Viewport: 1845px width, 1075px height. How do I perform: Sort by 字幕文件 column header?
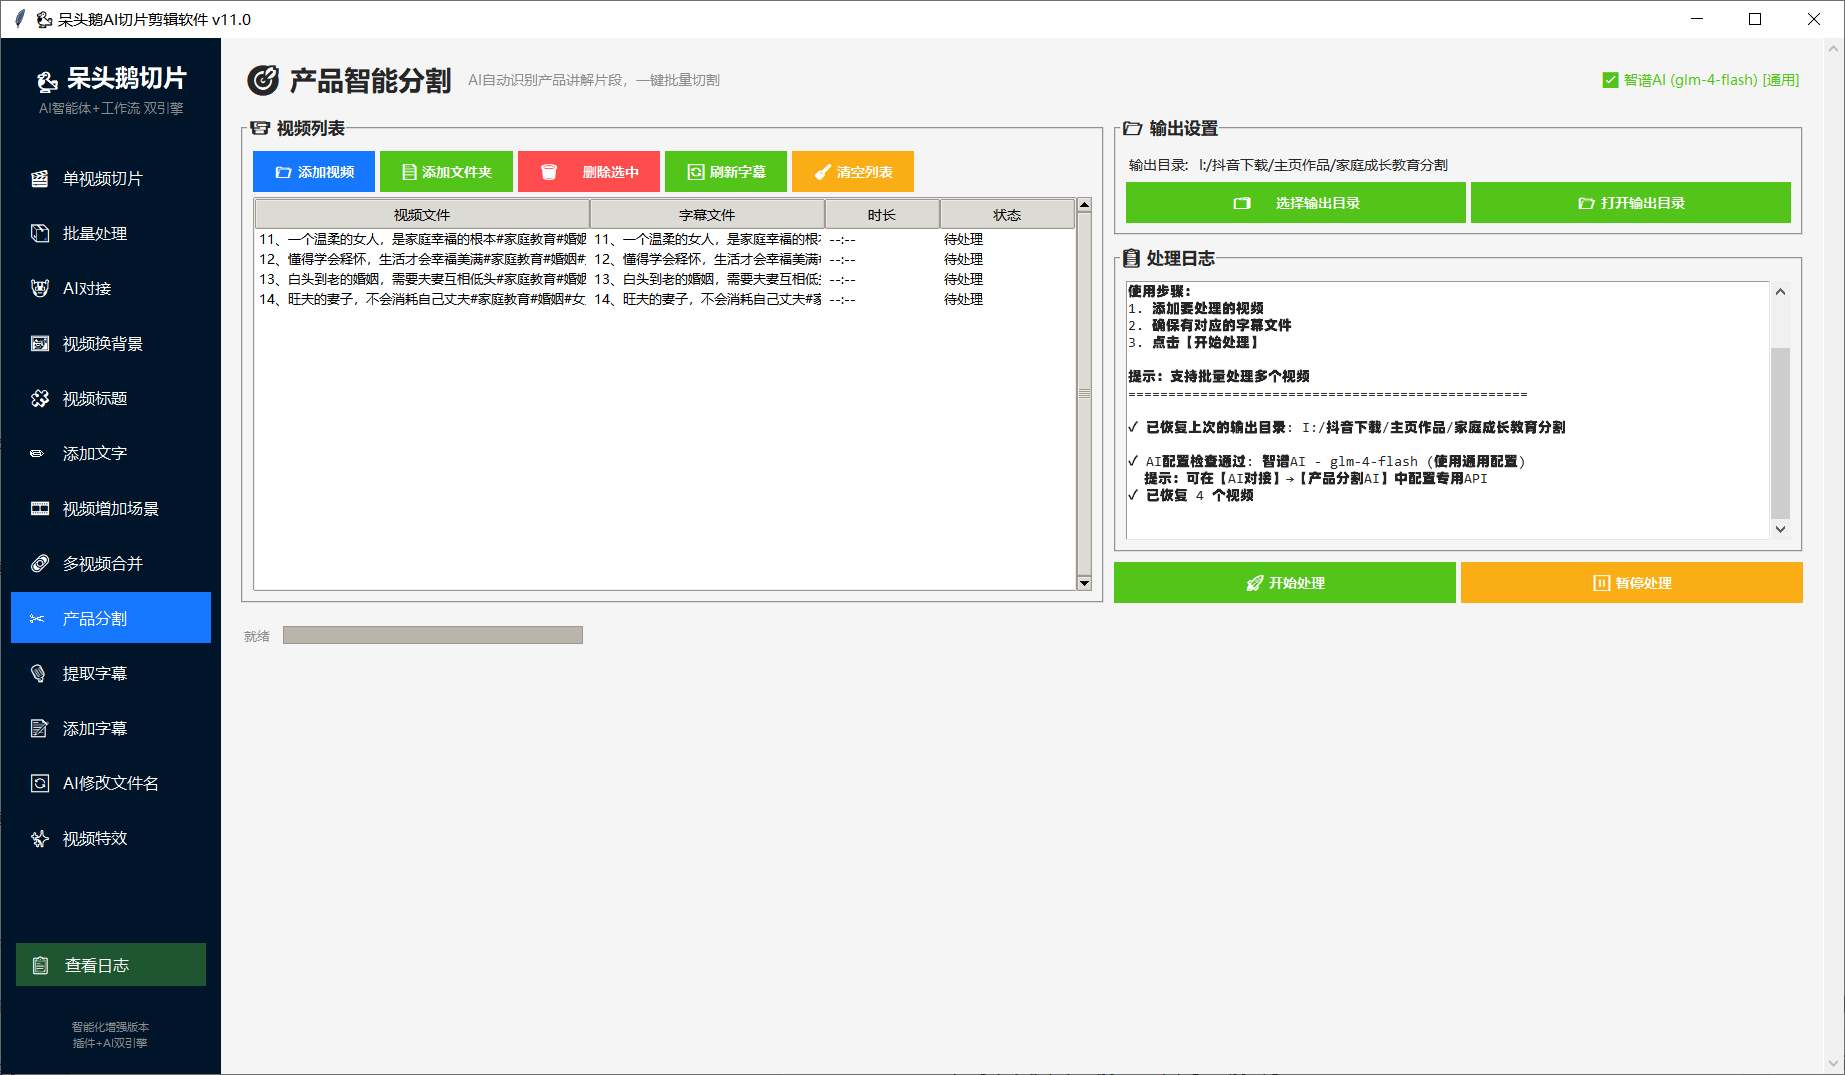click(707, 215)
